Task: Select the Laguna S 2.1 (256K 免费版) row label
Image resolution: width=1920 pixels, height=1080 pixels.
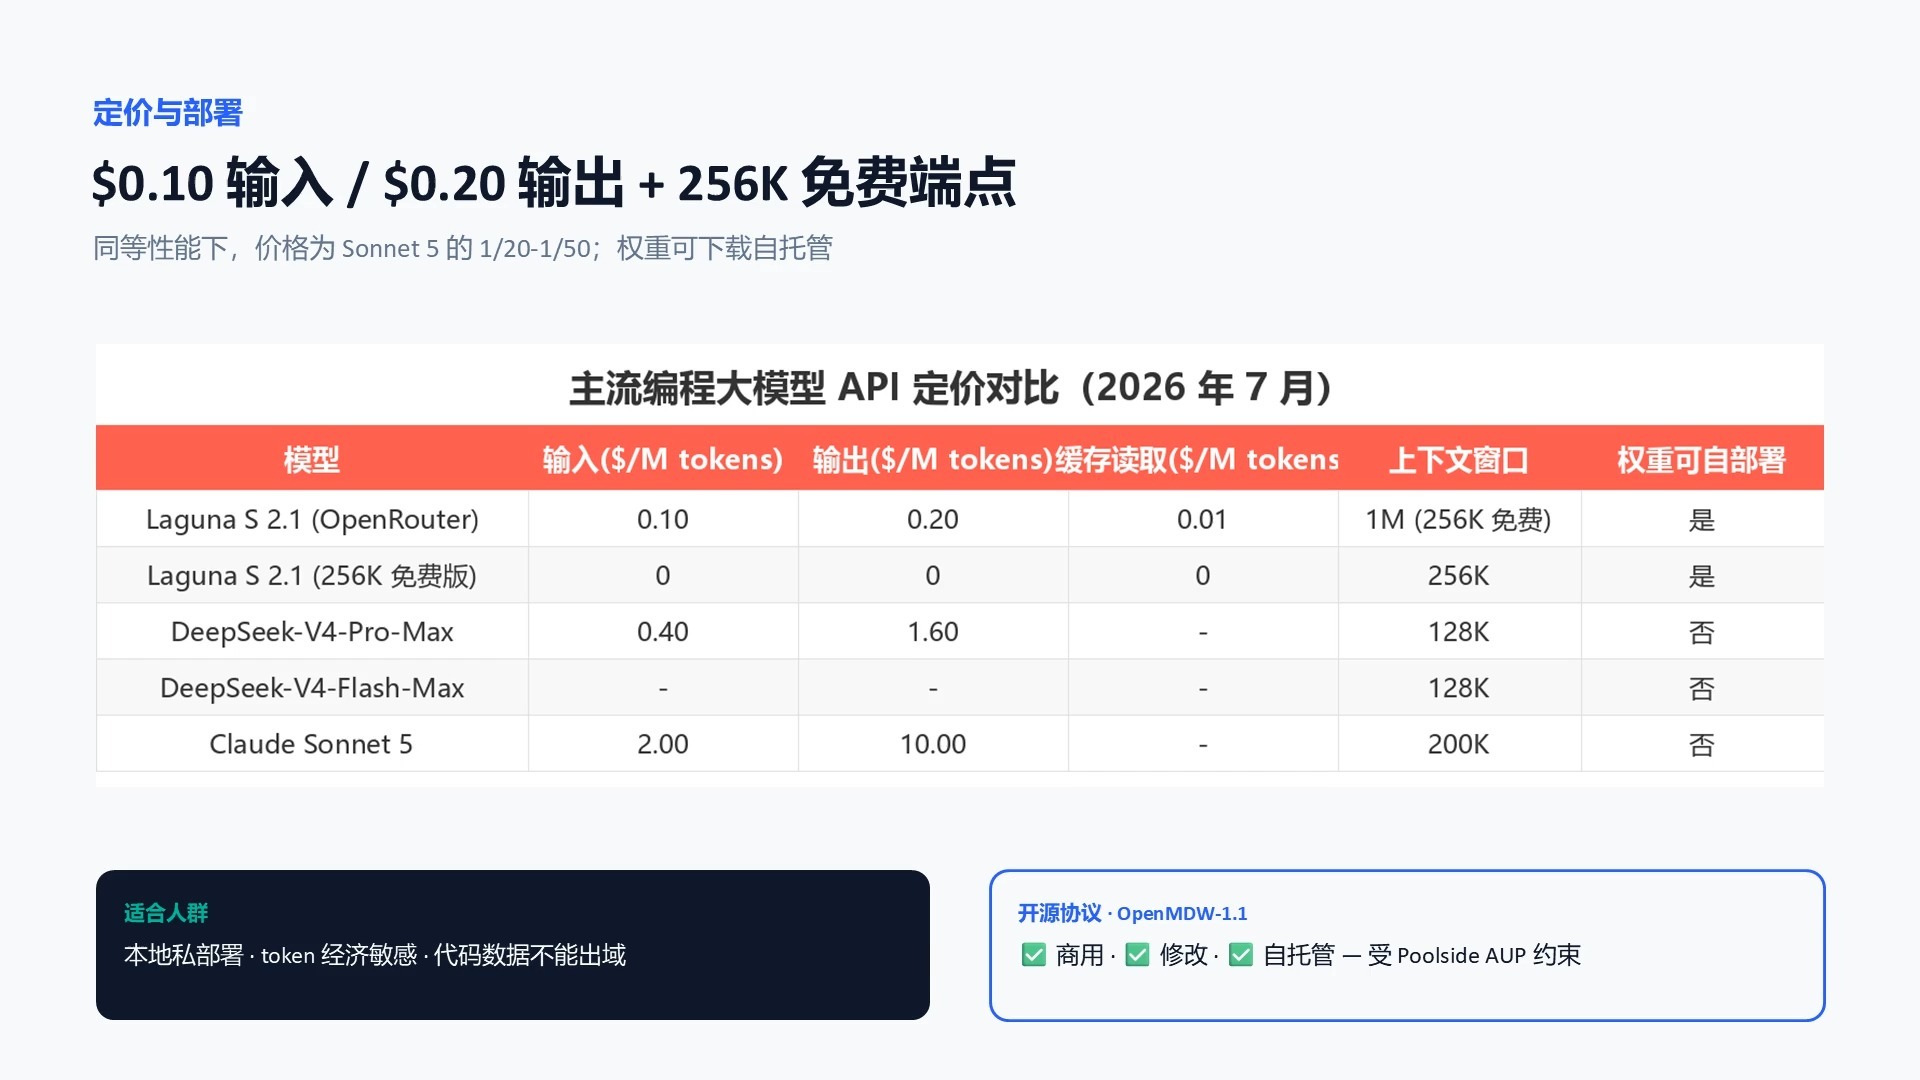Action: pyautogui.click(x=312, y=575)
